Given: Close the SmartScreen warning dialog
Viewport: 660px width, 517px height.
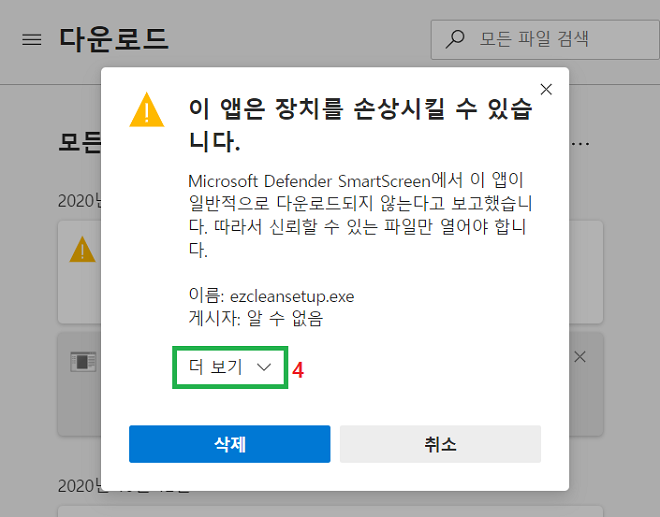Looking at the screenshot, I should [546, 89].
